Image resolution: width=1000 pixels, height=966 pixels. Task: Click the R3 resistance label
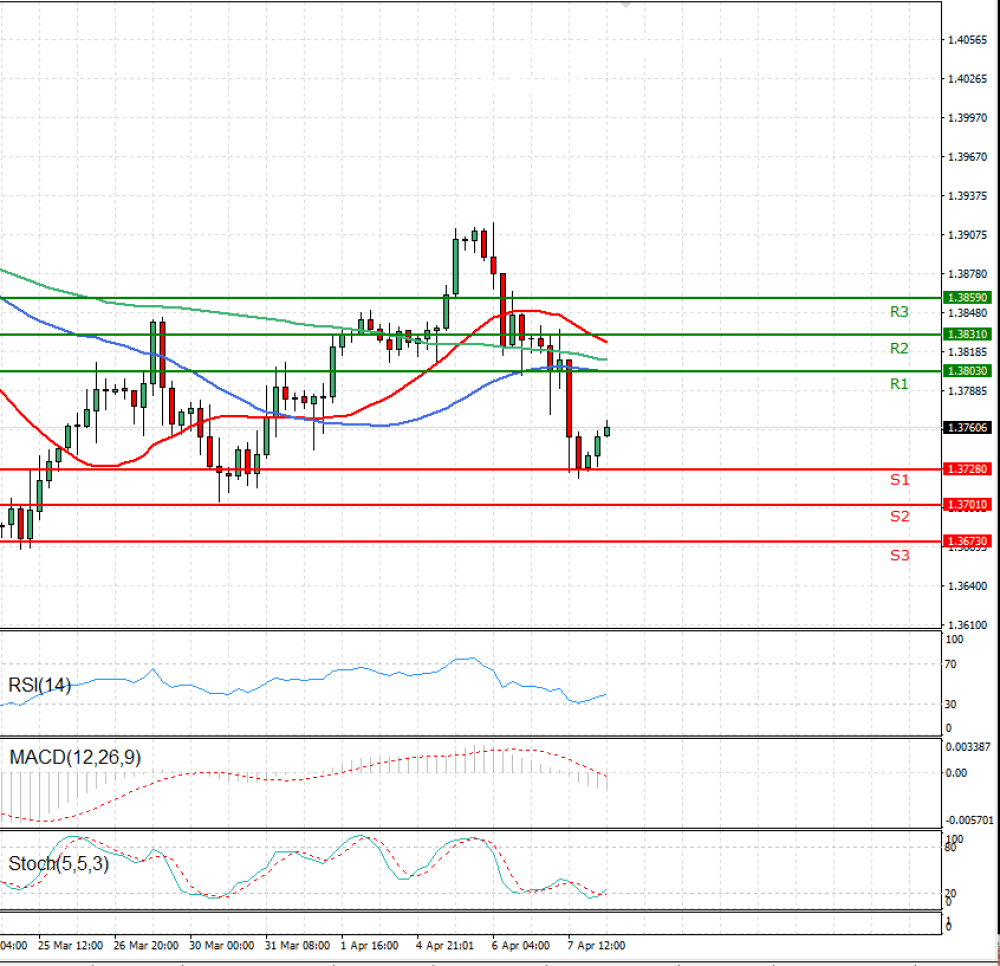tap(899, 312)
